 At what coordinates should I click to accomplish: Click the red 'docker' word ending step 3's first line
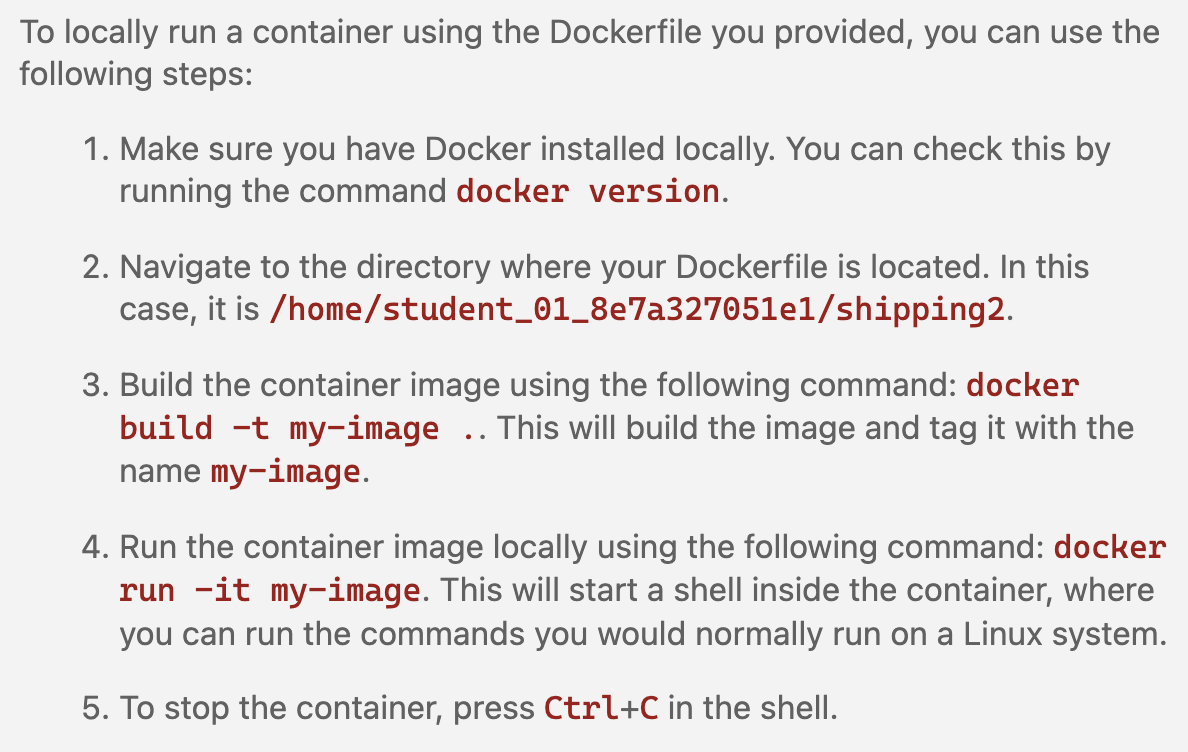pos(1023,385)
